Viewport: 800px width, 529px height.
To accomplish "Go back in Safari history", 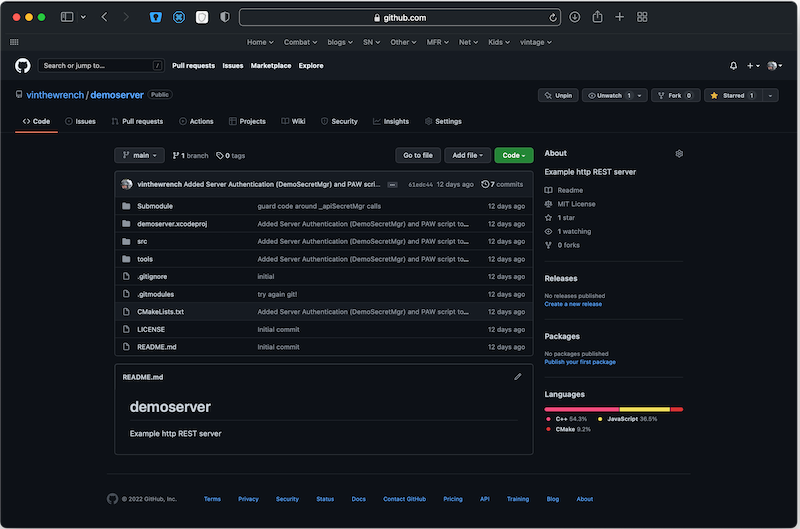I will (105, 17).
